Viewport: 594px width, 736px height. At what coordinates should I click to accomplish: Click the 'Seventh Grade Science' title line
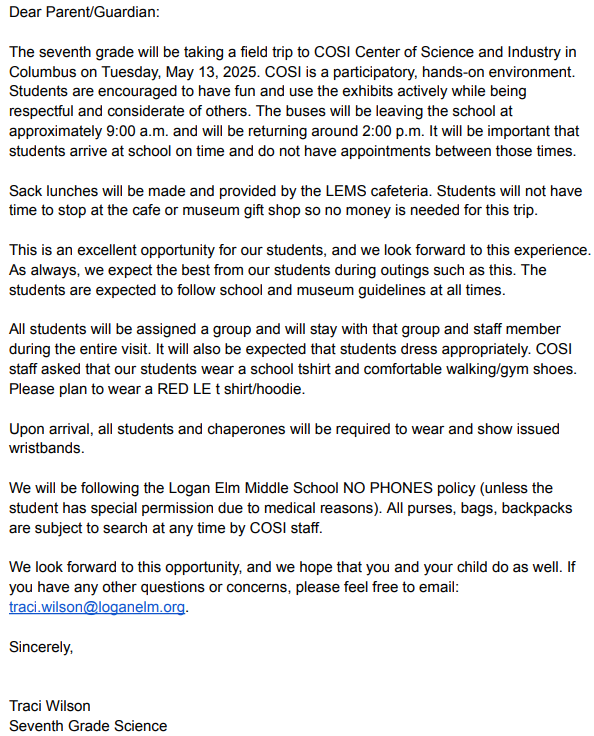coord(88,726)
